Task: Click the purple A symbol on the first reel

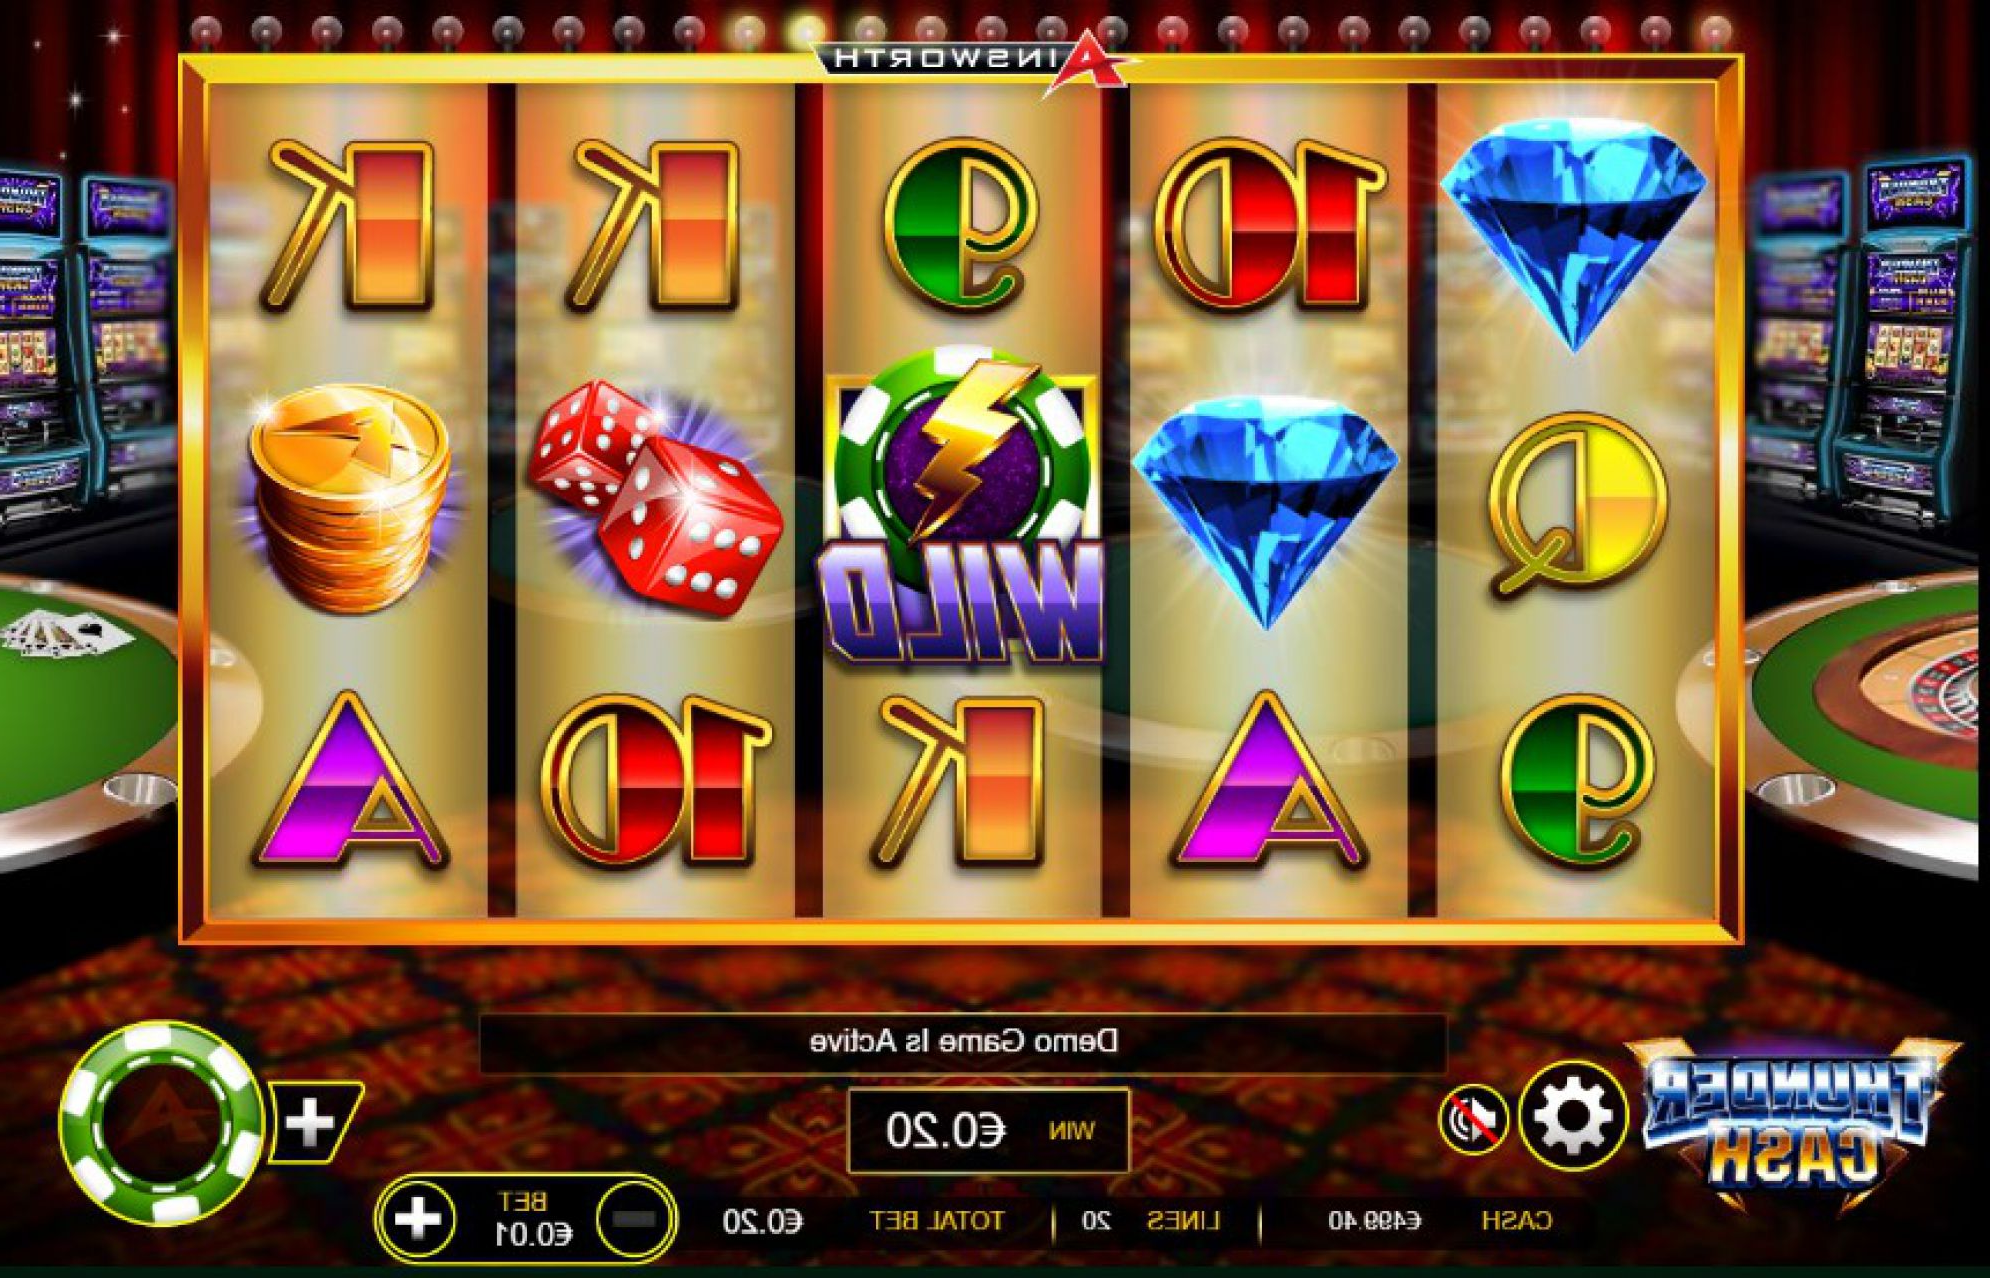Action: 347,780
